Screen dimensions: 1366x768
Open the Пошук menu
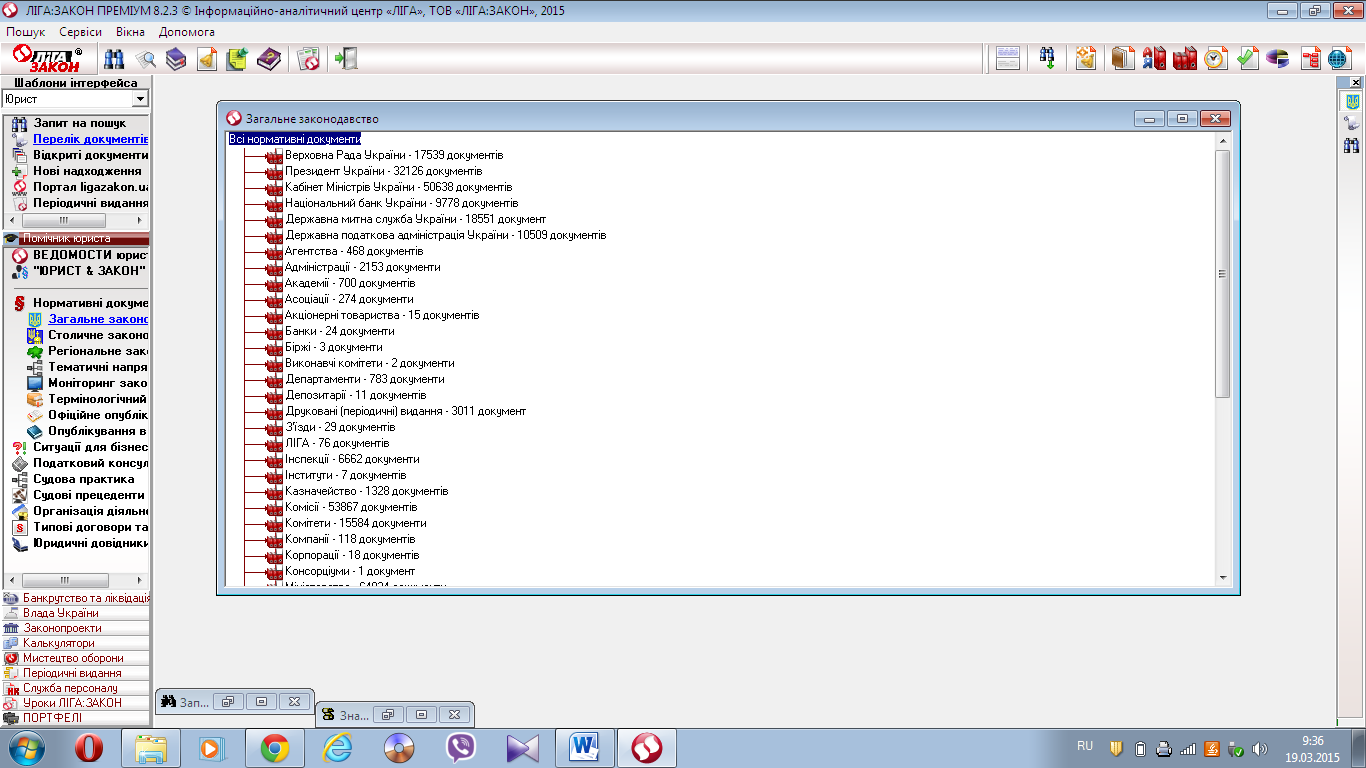[x=26, y=32]
